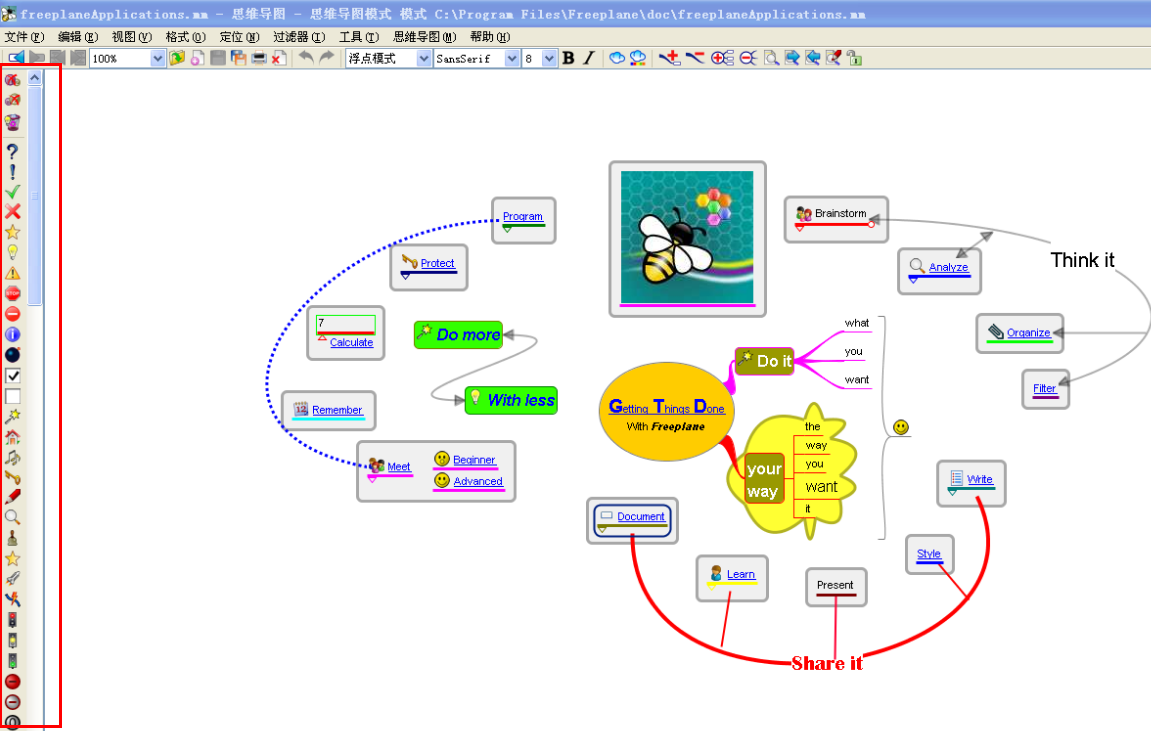Add the checked checkbox icon from sidebar

point(12,376)
